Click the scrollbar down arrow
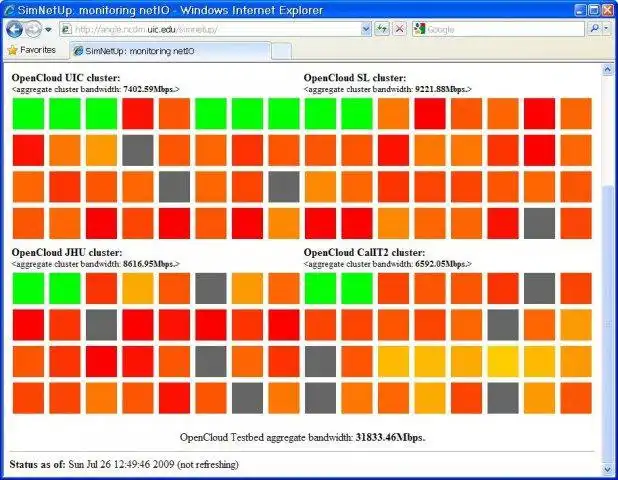Image resolution: width=618 pixels, height=480 pixels. coord(607,469)
